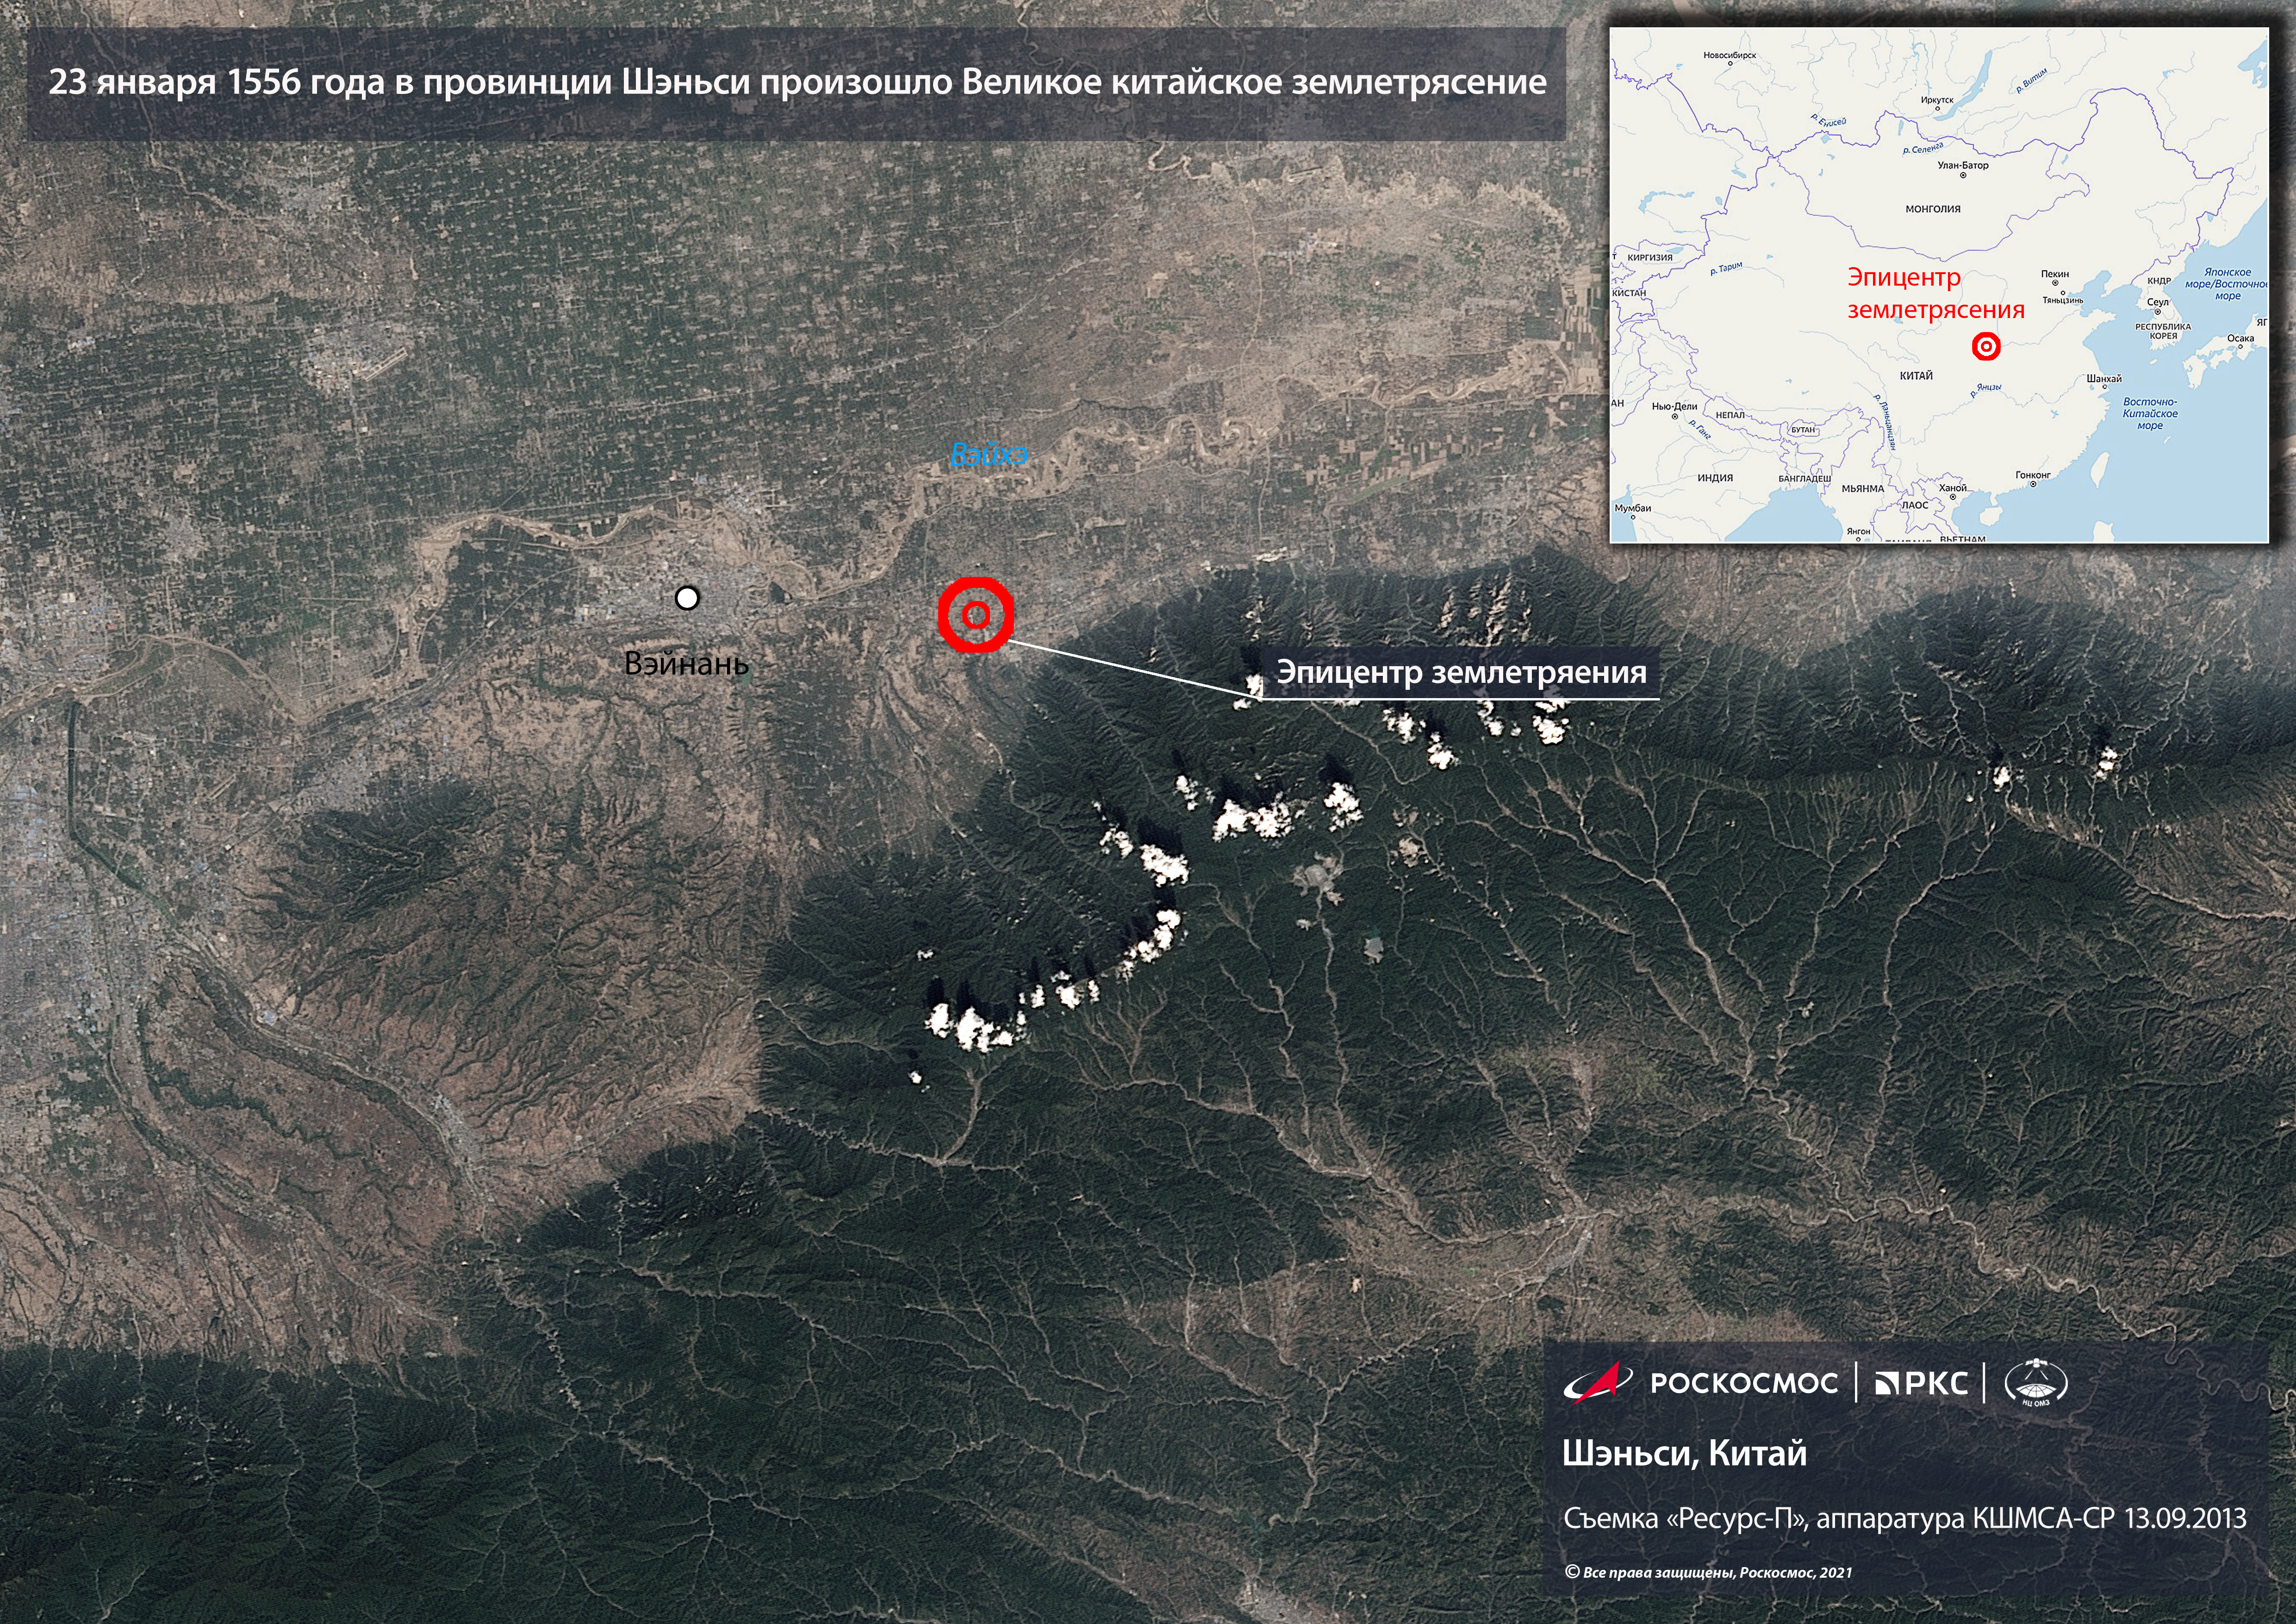Click the Вэйнань city label

tap(686, 663)
